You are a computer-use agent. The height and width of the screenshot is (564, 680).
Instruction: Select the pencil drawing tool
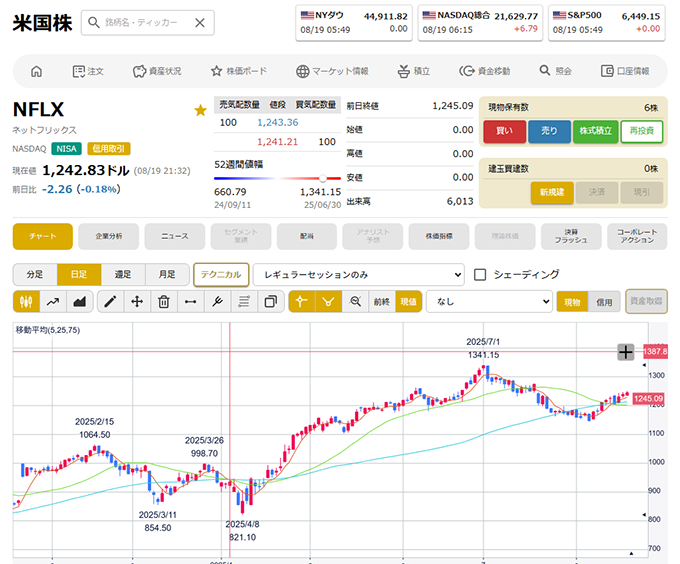coord(111,301)
